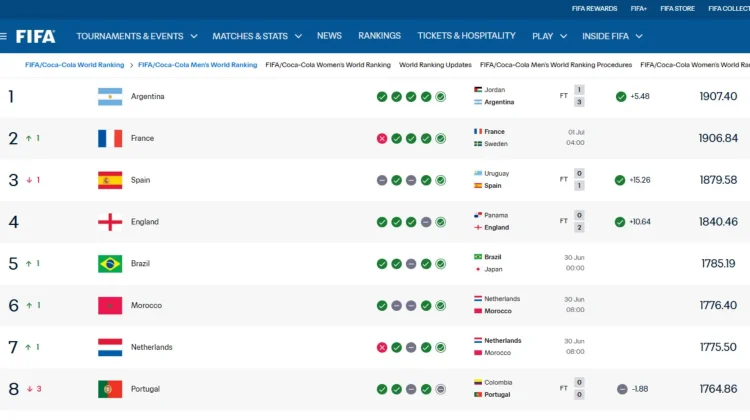Click Spain's total points 1879.58
Screen dimensions: 750x420
[x=718, y=180]
